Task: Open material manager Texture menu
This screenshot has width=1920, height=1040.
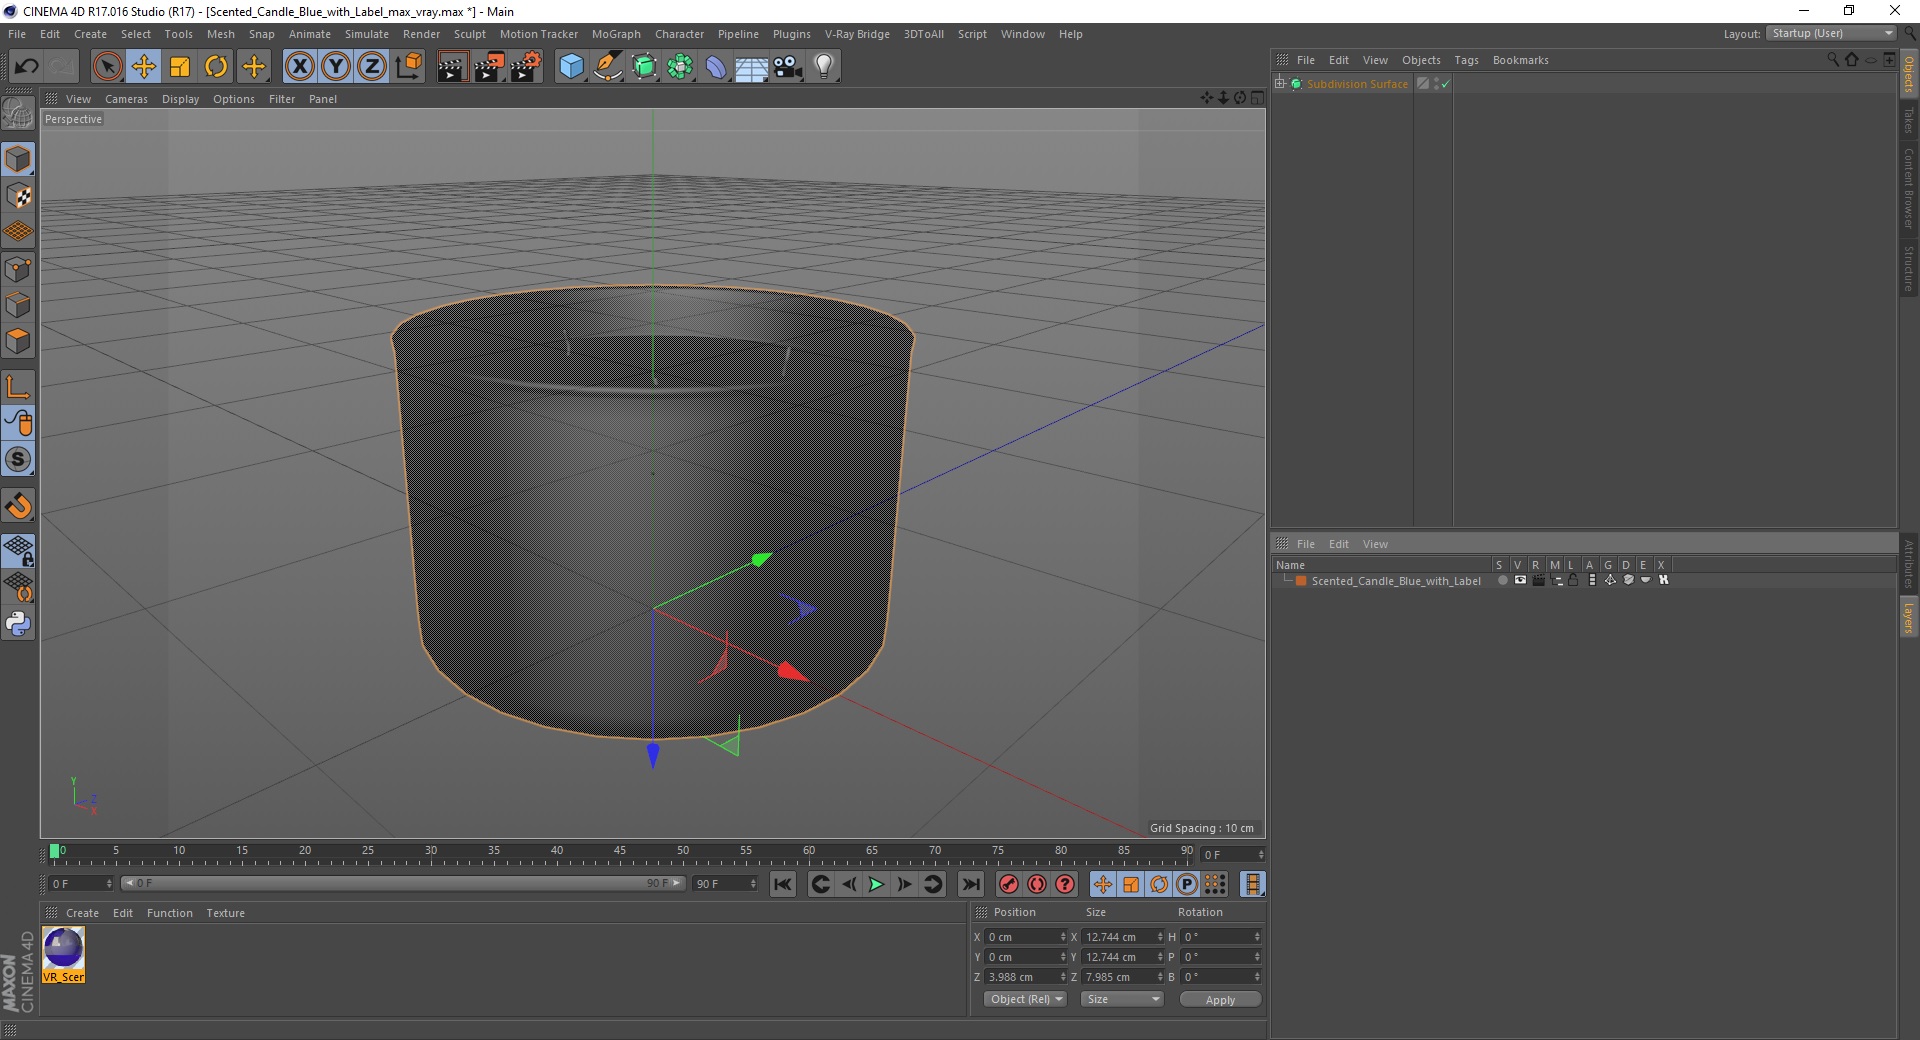Action: [225, 913]
